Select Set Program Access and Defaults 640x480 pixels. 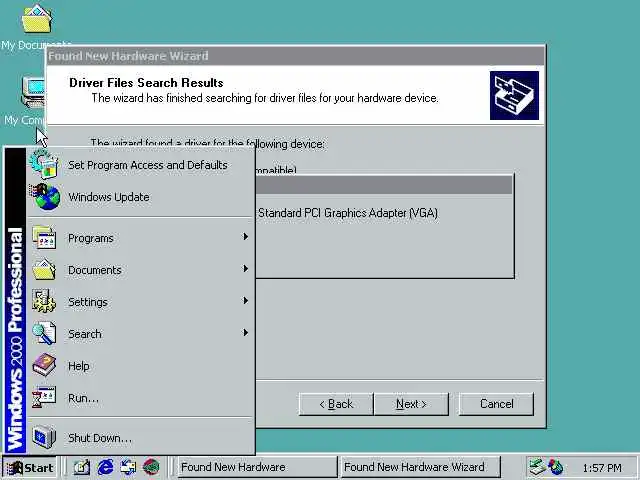pos(141,164)
